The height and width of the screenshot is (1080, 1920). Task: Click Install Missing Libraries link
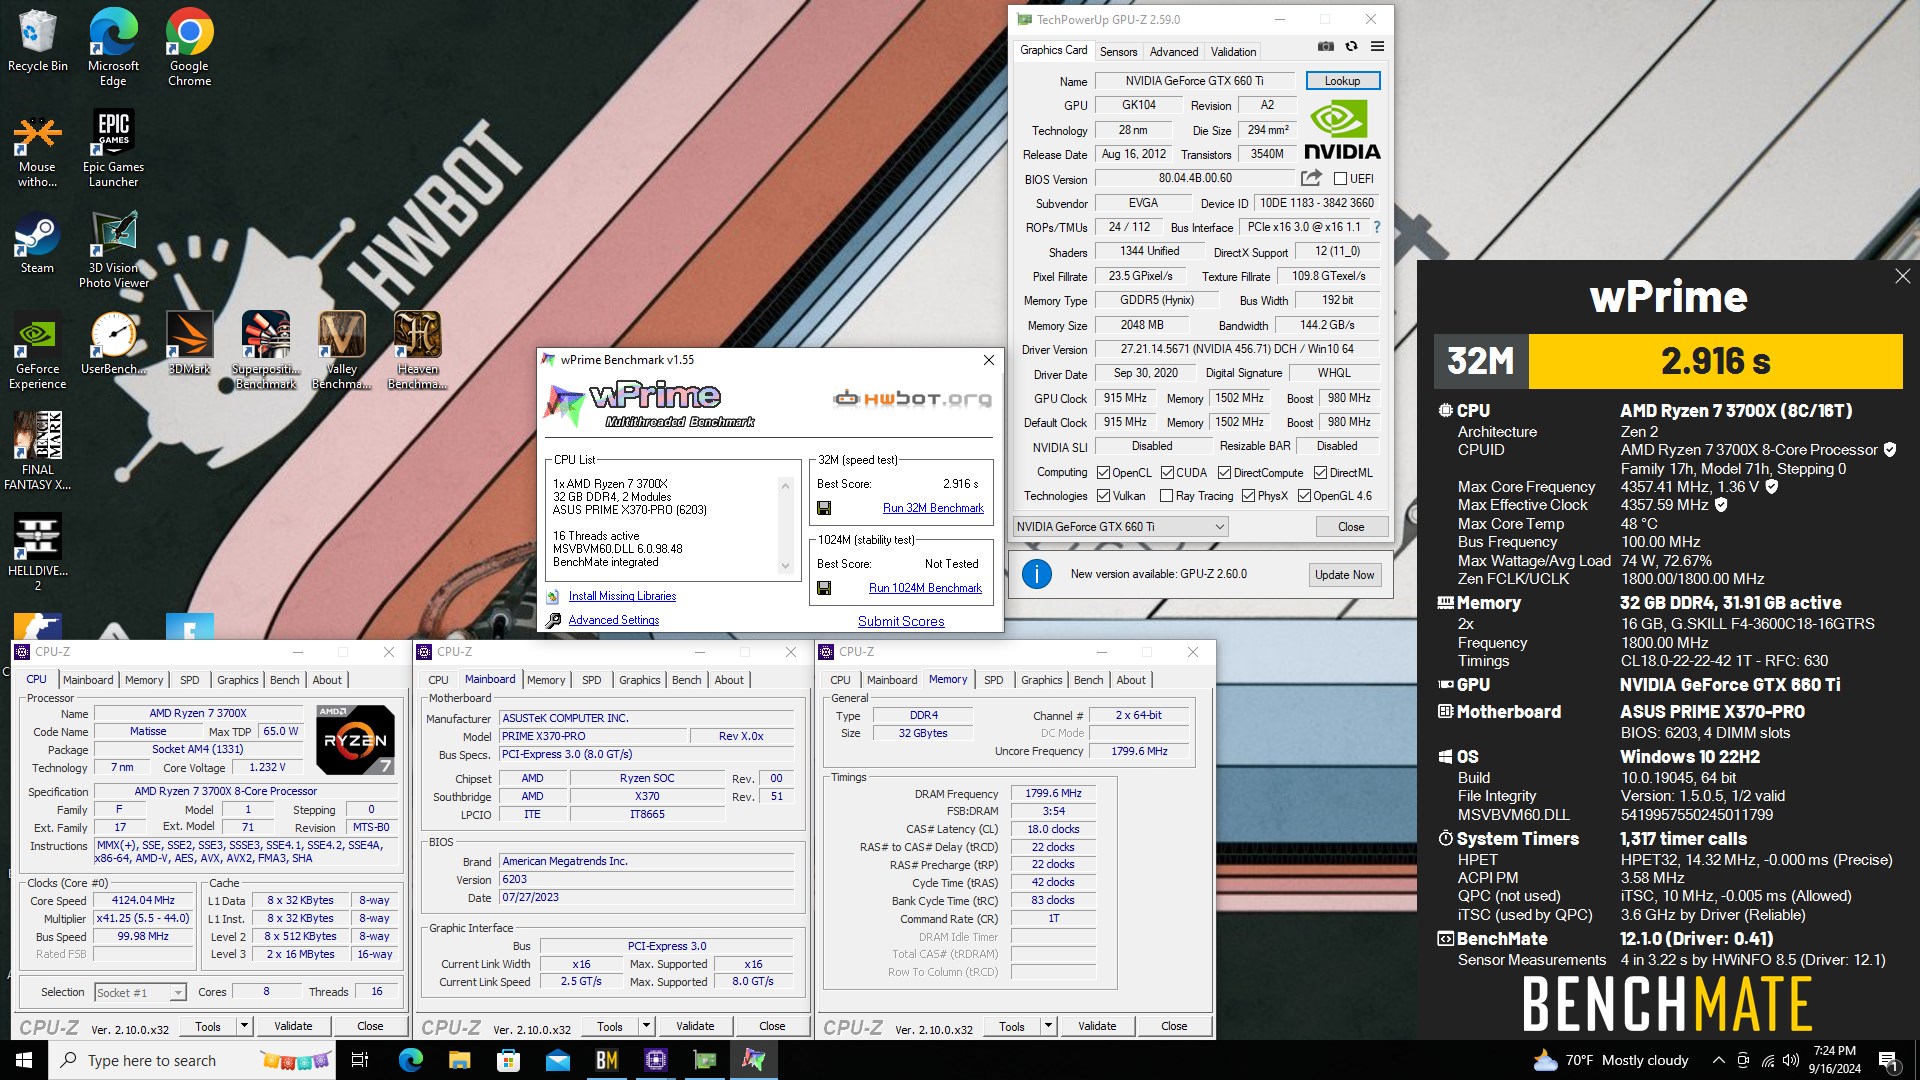click(x=622, y=596)
